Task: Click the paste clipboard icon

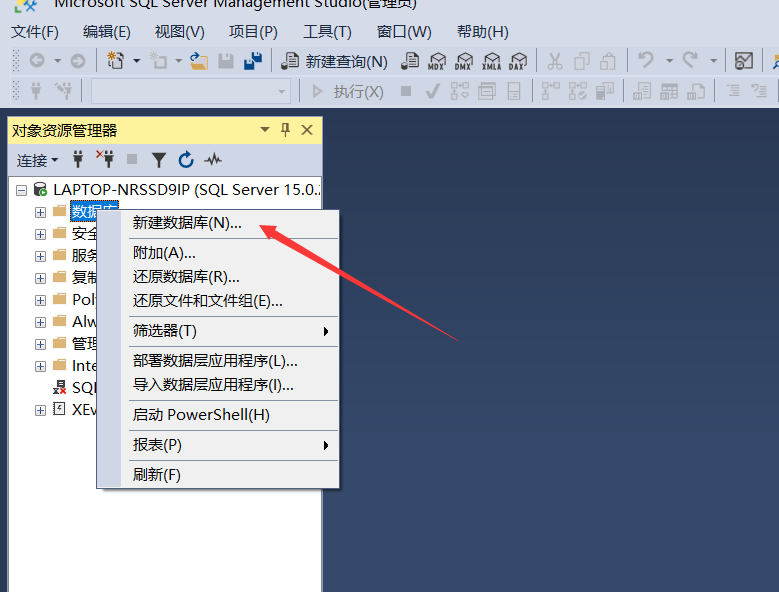Action: click(608, 61)
